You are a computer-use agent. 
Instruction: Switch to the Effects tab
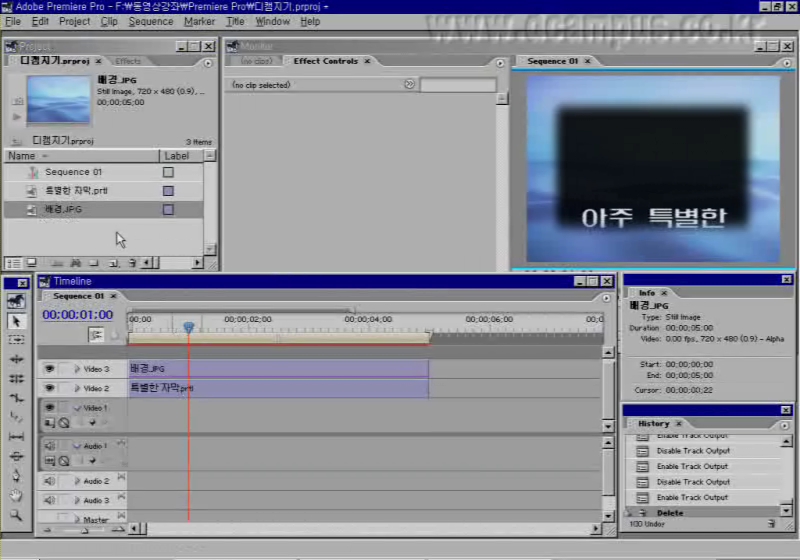[128, 61]
